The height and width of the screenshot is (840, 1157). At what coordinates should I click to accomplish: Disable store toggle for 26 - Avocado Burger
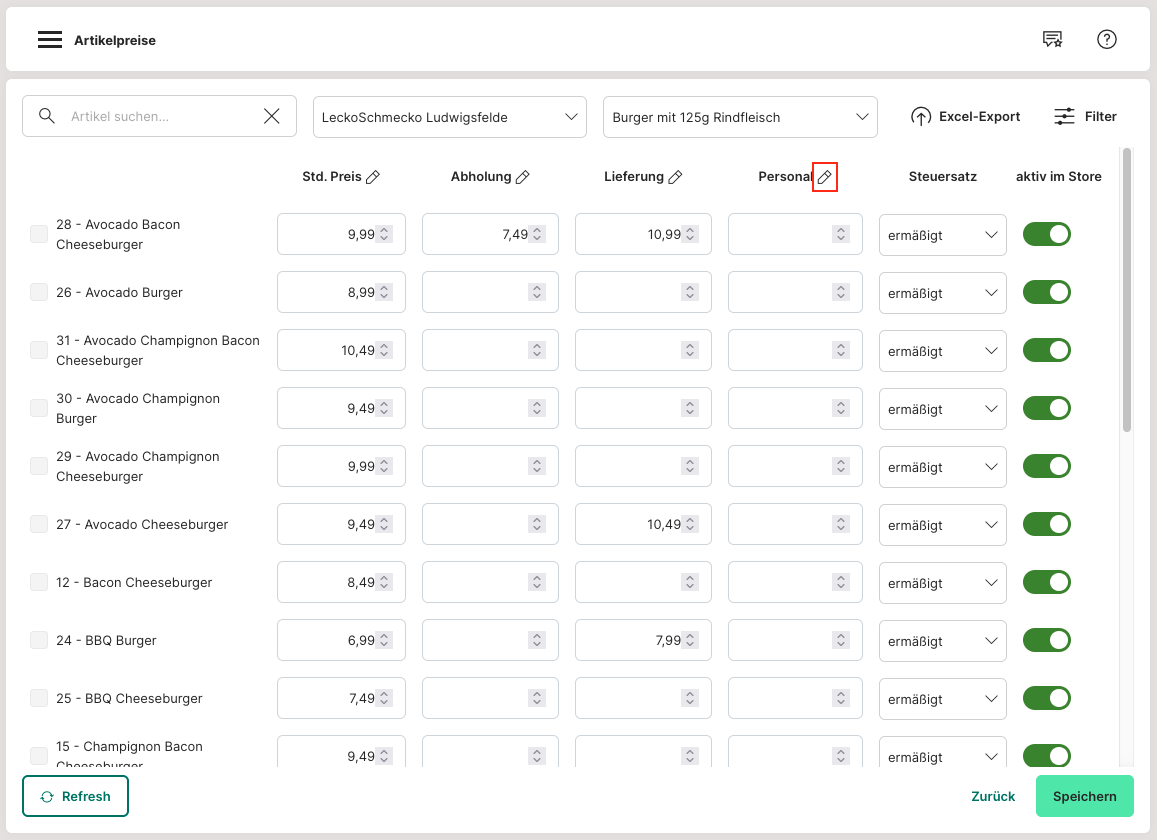[1046, 292]
